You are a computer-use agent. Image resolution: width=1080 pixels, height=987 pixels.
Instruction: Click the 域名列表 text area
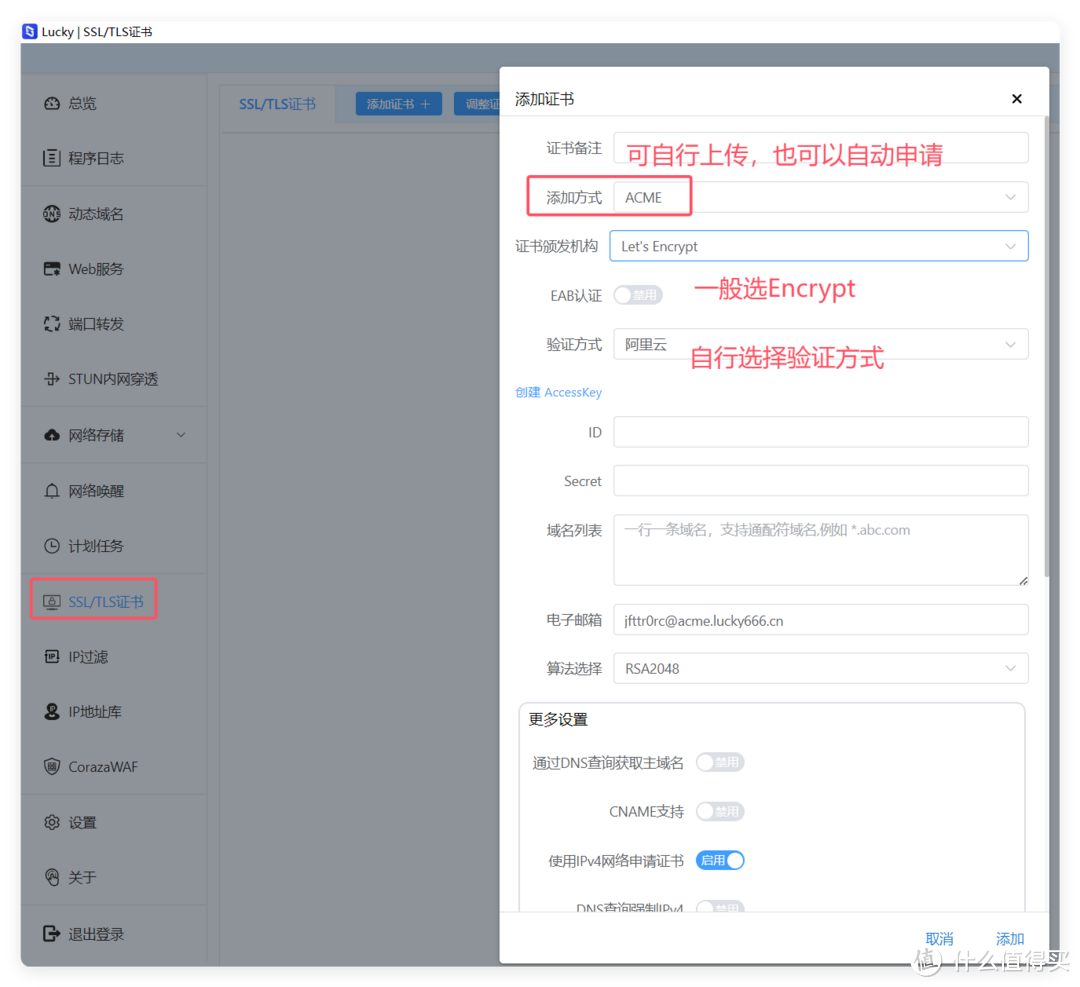point(820,549)
